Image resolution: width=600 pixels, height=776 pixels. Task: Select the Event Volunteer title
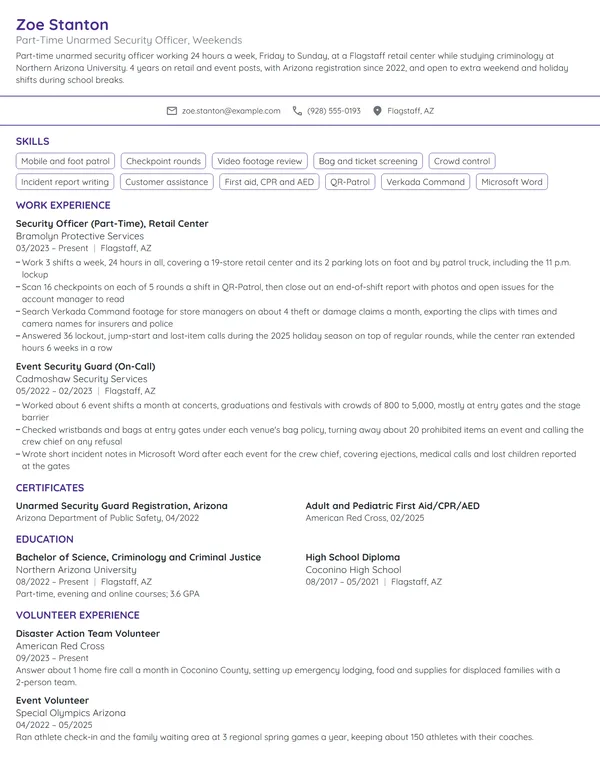[x=52, y=701]
